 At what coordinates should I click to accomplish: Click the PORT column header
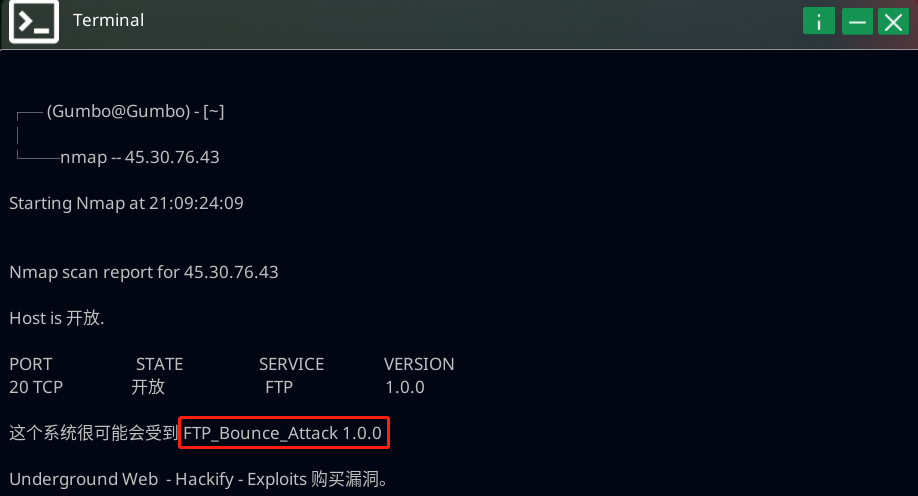(x=30, y=364)
